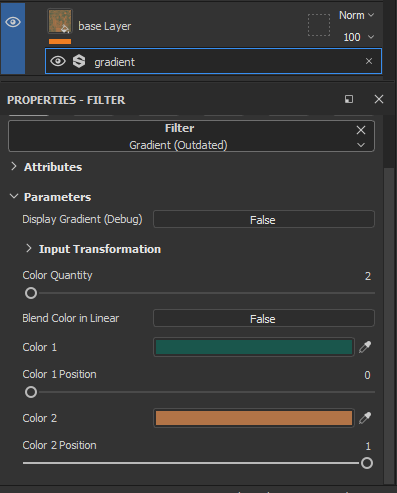
Task: Expand the Input Transformation group
Action: [x=29, y=248]
